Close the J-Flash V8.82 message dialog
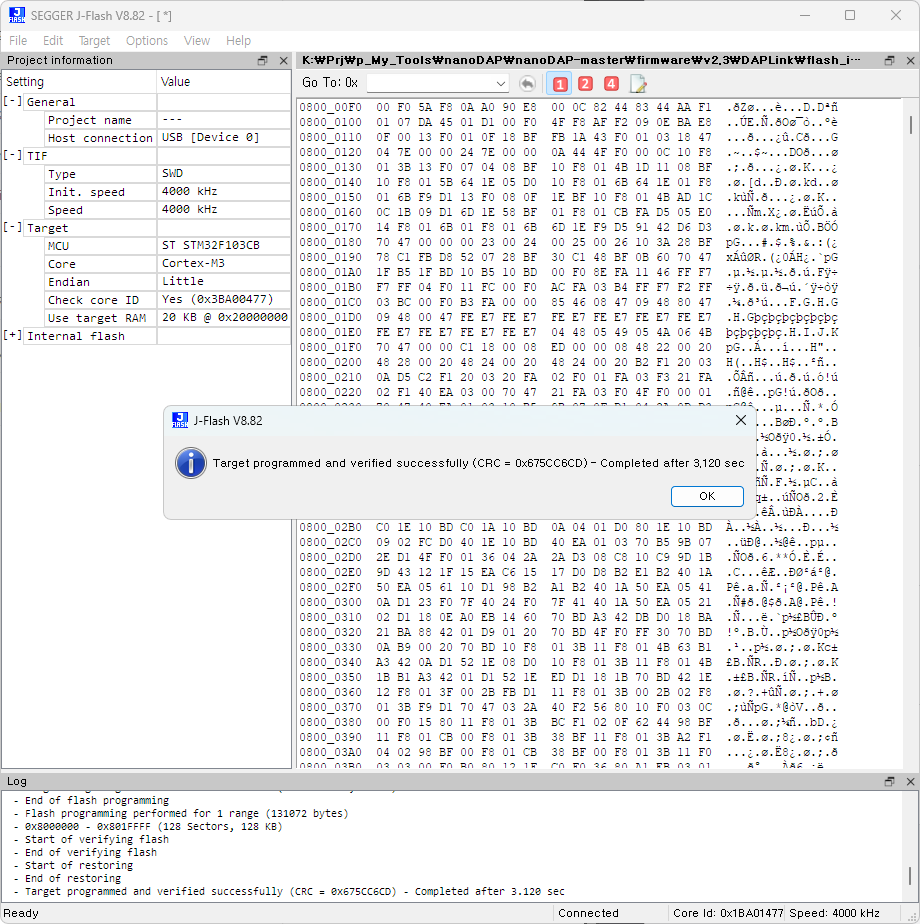 coord(740,421)
